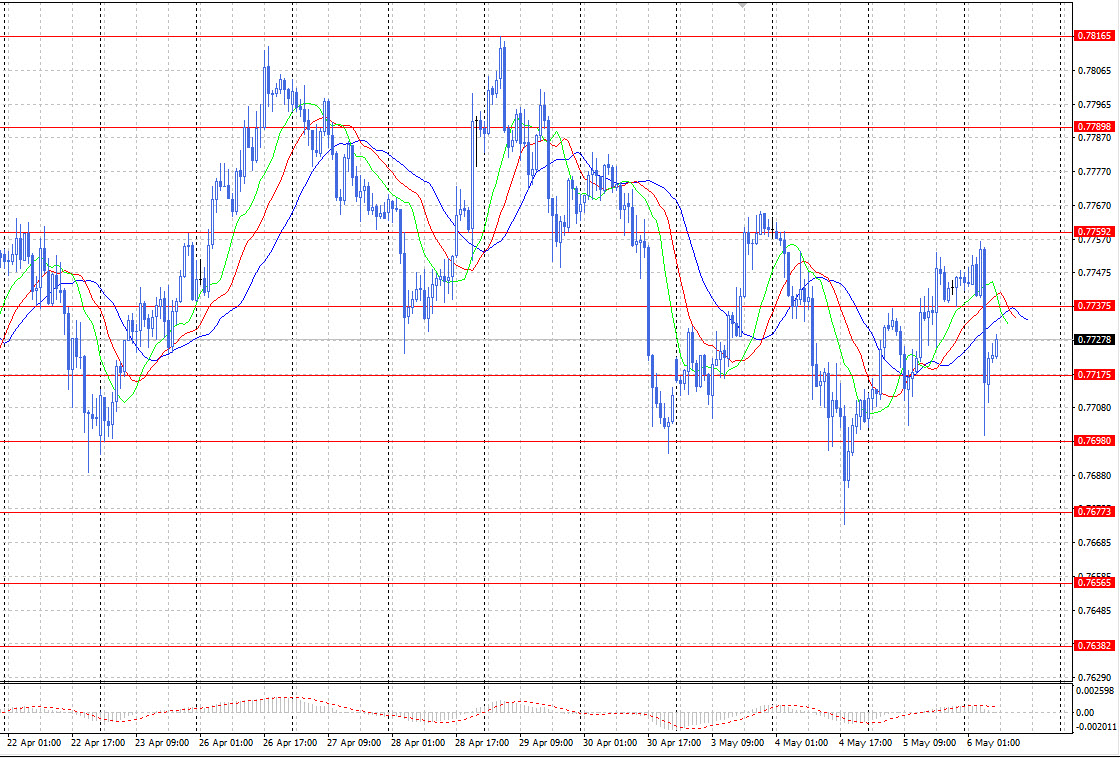The image size is (1120, 758).
Task: Select the 0.76290 price scale value
Action: click(1094, 678)
